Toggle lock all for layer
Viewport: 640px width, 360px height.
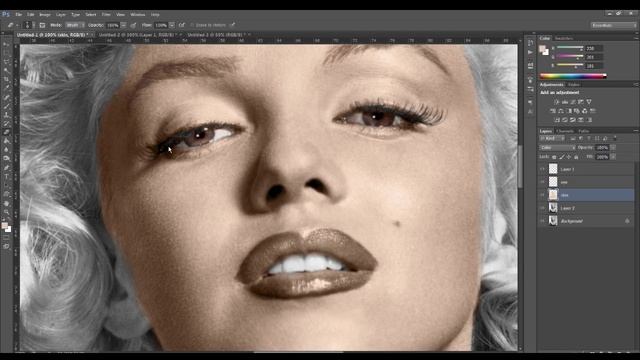pyautogui.click(x=576, y=157)
